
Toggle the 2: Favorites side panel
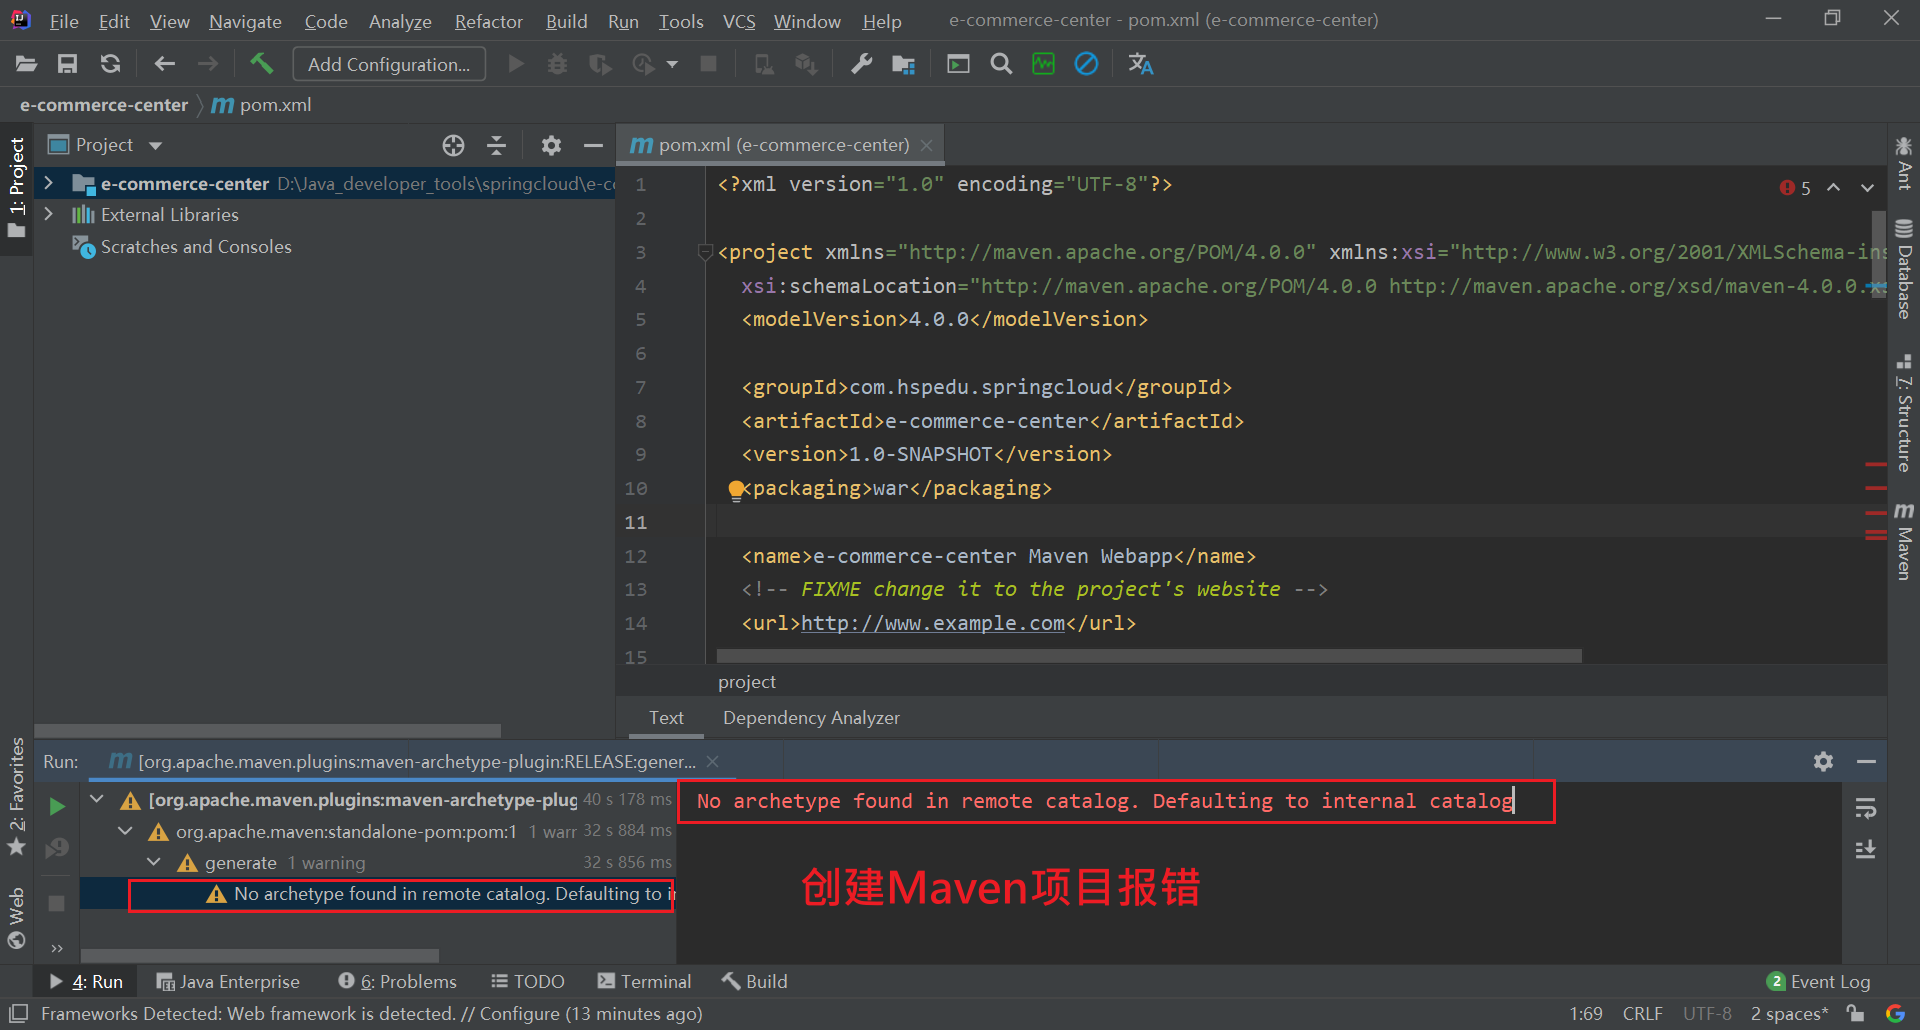point(17,797)
